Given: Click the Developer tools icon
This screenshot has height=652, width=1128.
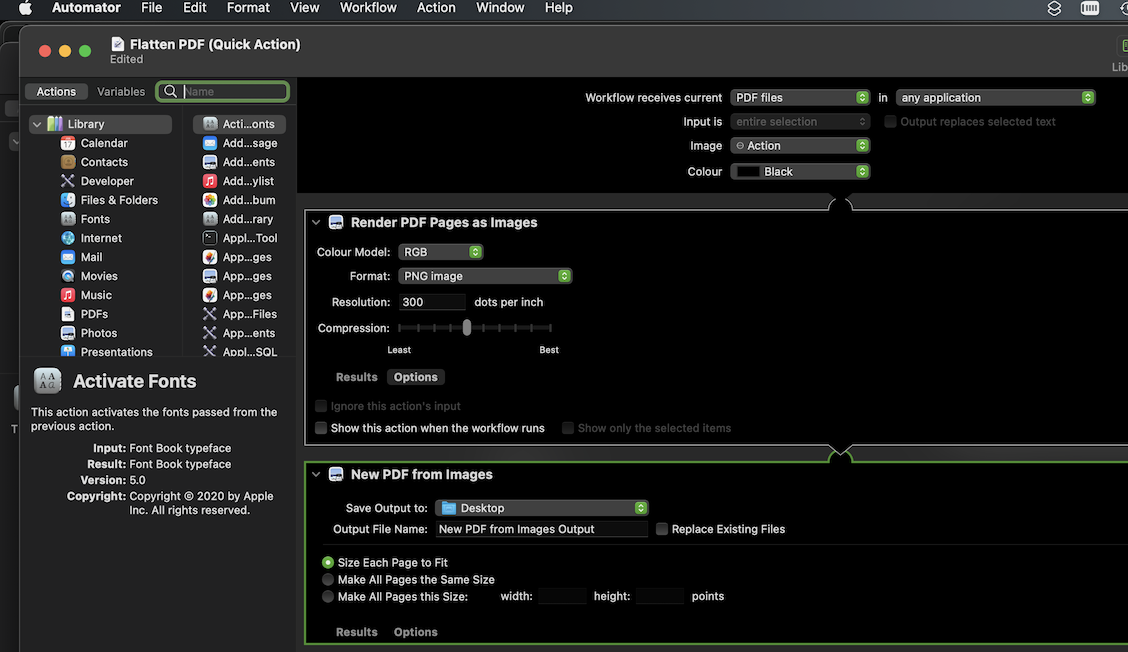Looking at the screenshot, I should pyautogui.click(x=68, y=181).
